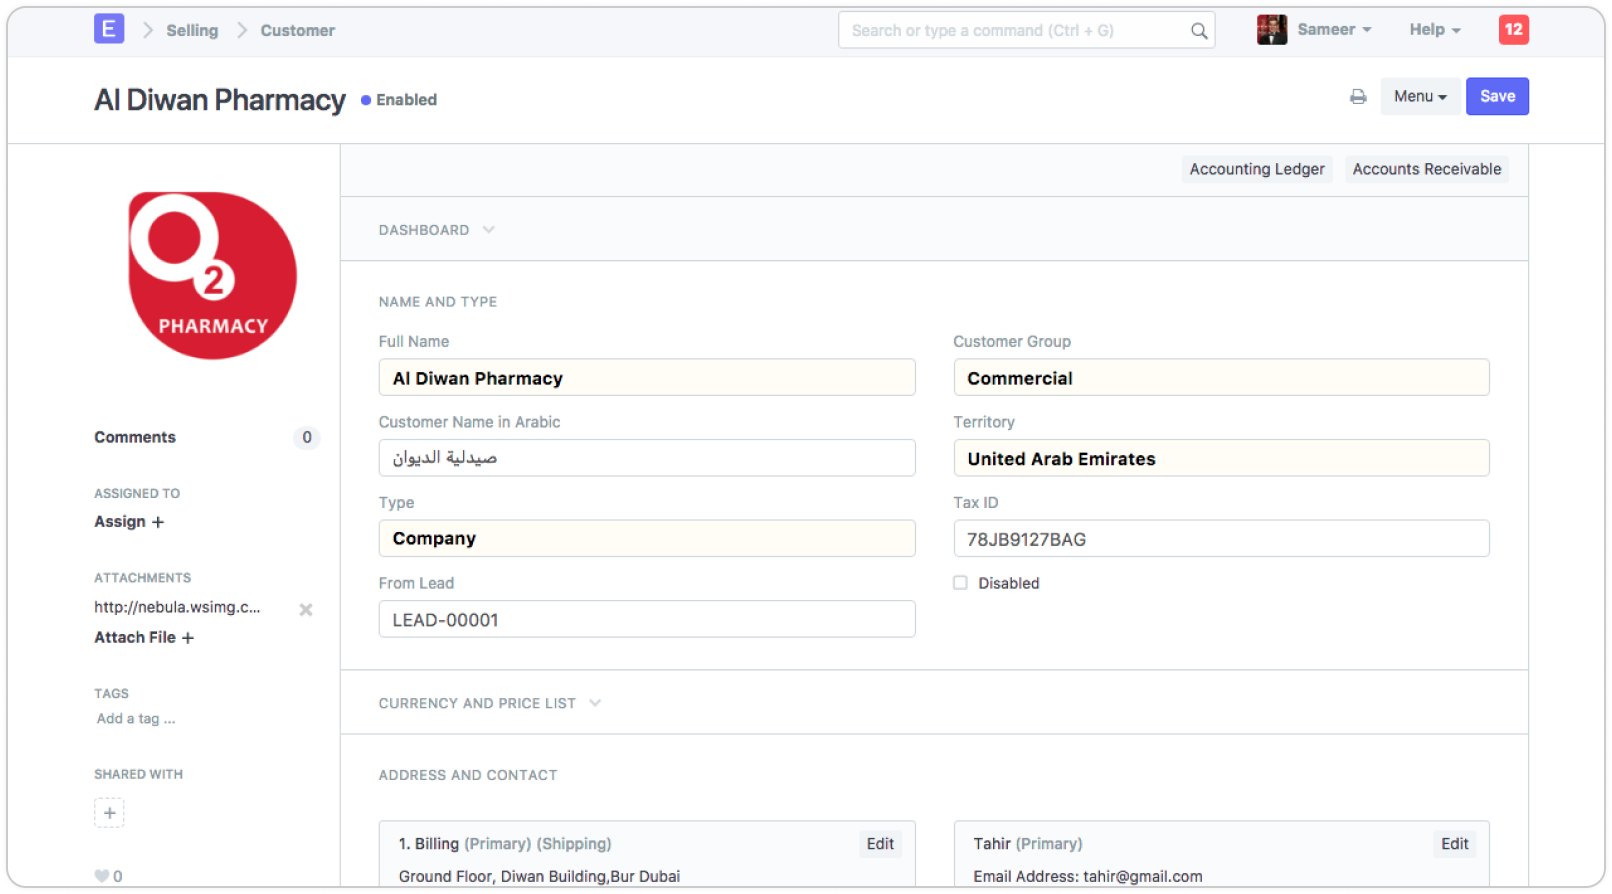Save the customer record

pos(1497,97)
